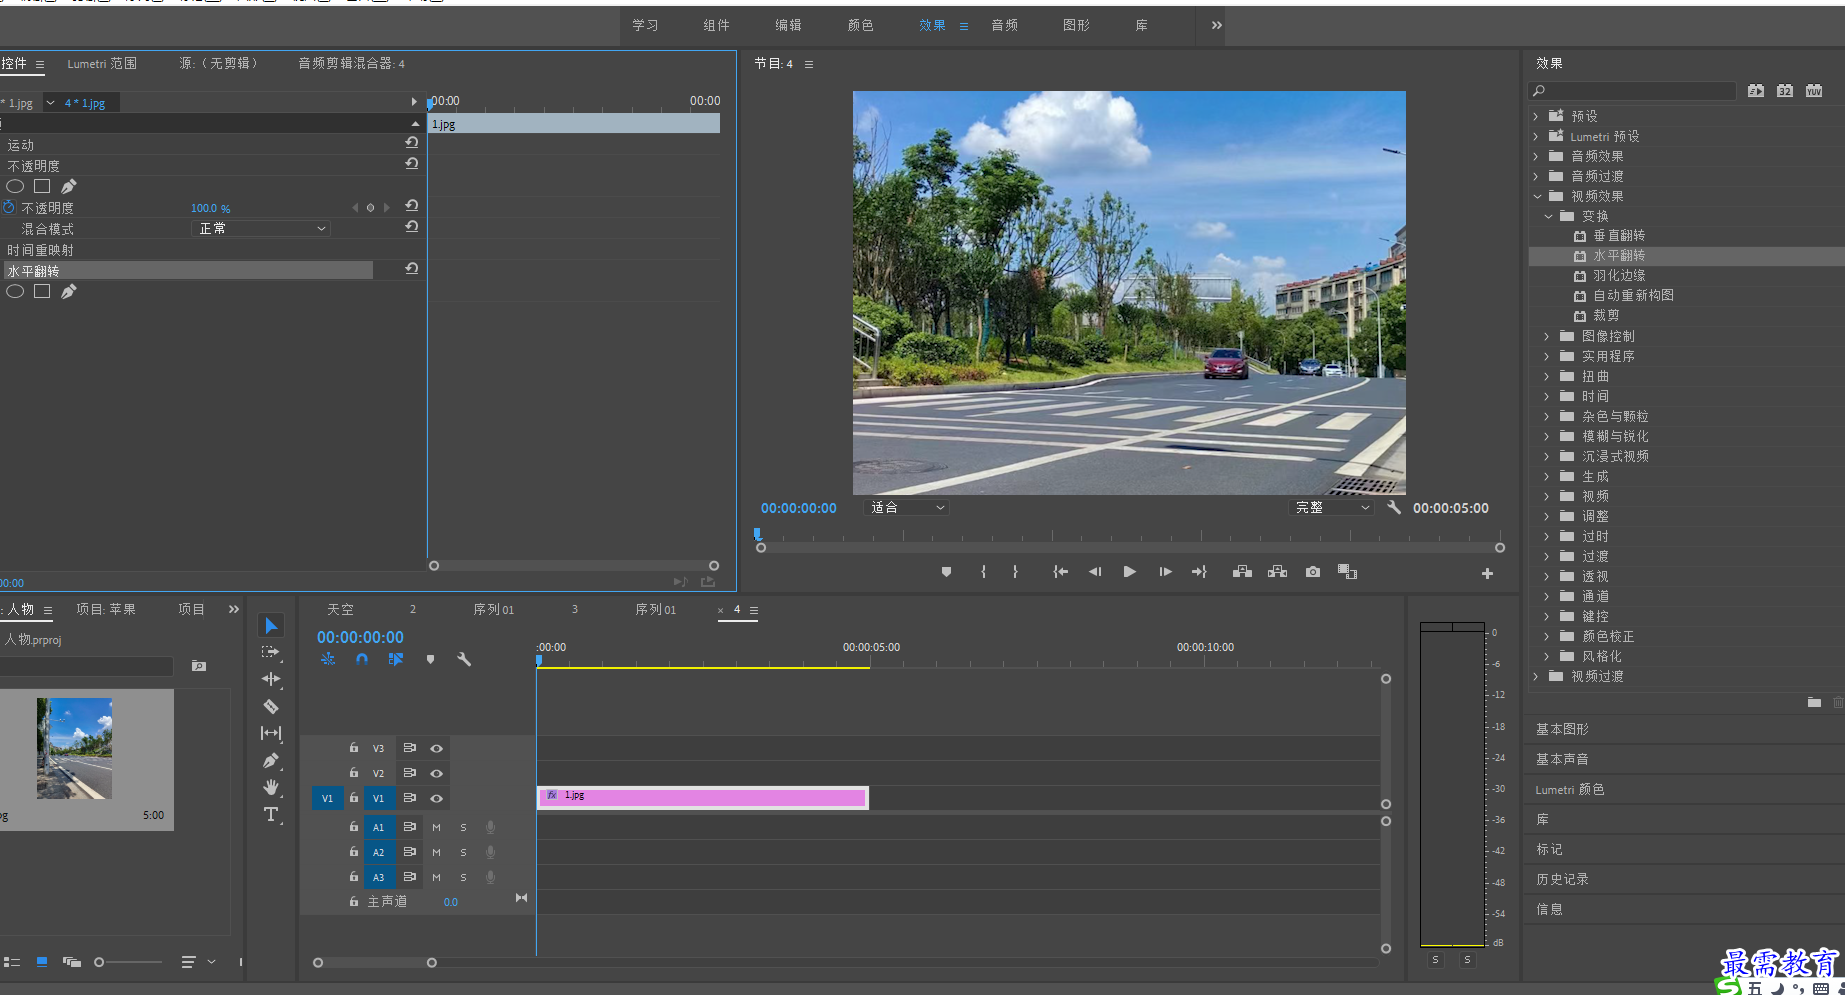Switch to the 颜色 workspace
The width and height of the screenshot is (1845, 995).
(861, 25)
